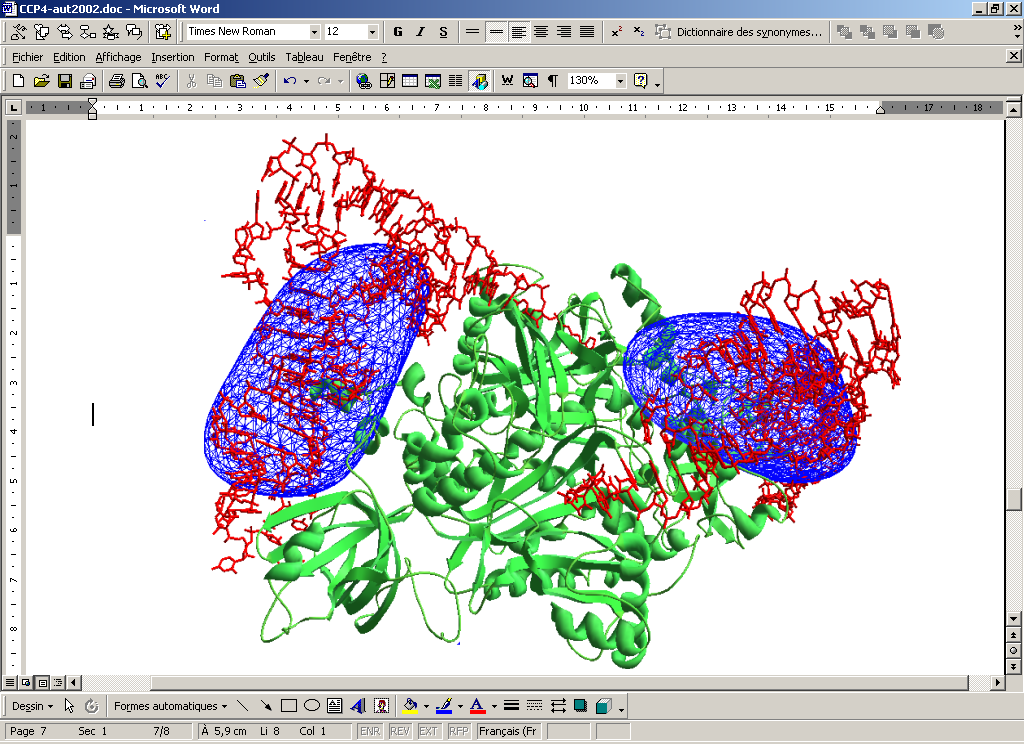Image resolution: width=1024 pixels, height=744 pixels.
Task: Click the vertical scrollbar down arrow
Action: tap(1014, 617)
